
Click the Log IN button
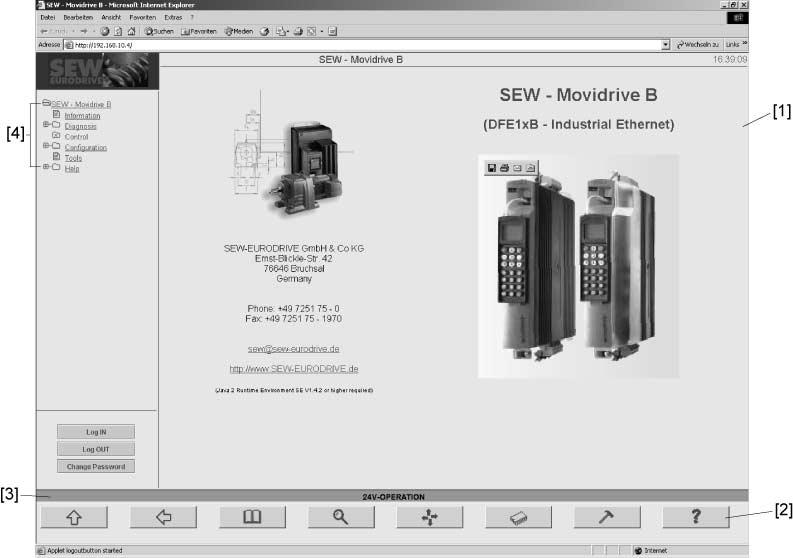pyautogui.click(x=96, y=432)
